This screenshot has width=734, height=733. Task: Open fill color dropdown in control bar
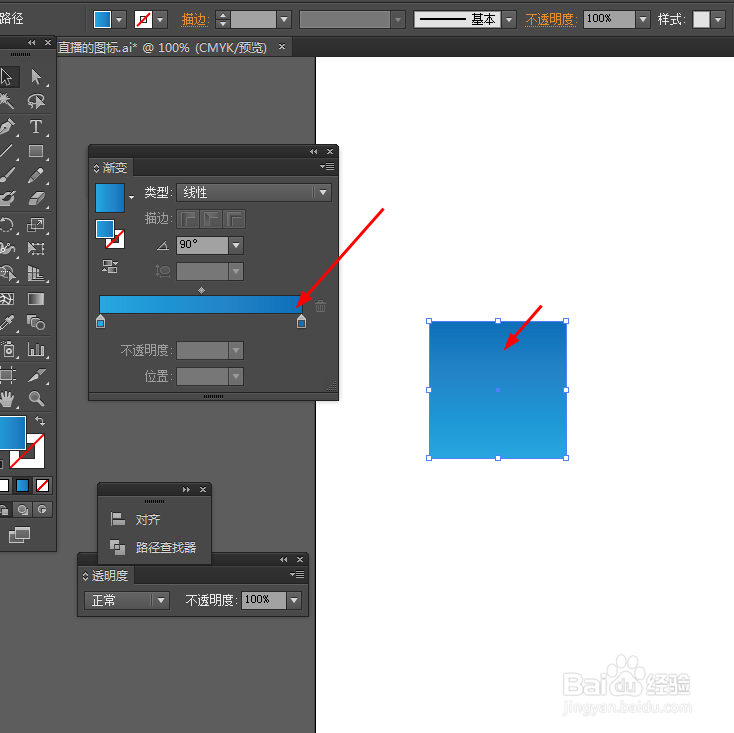click(119, 20)
